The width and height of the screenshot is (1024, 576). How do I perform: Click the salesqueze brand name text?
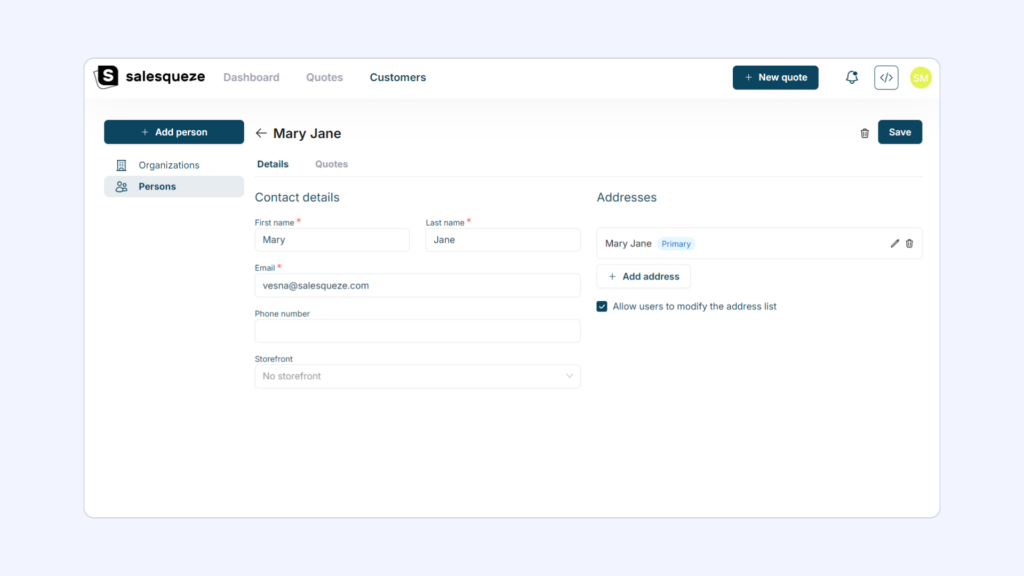(165, 76)
